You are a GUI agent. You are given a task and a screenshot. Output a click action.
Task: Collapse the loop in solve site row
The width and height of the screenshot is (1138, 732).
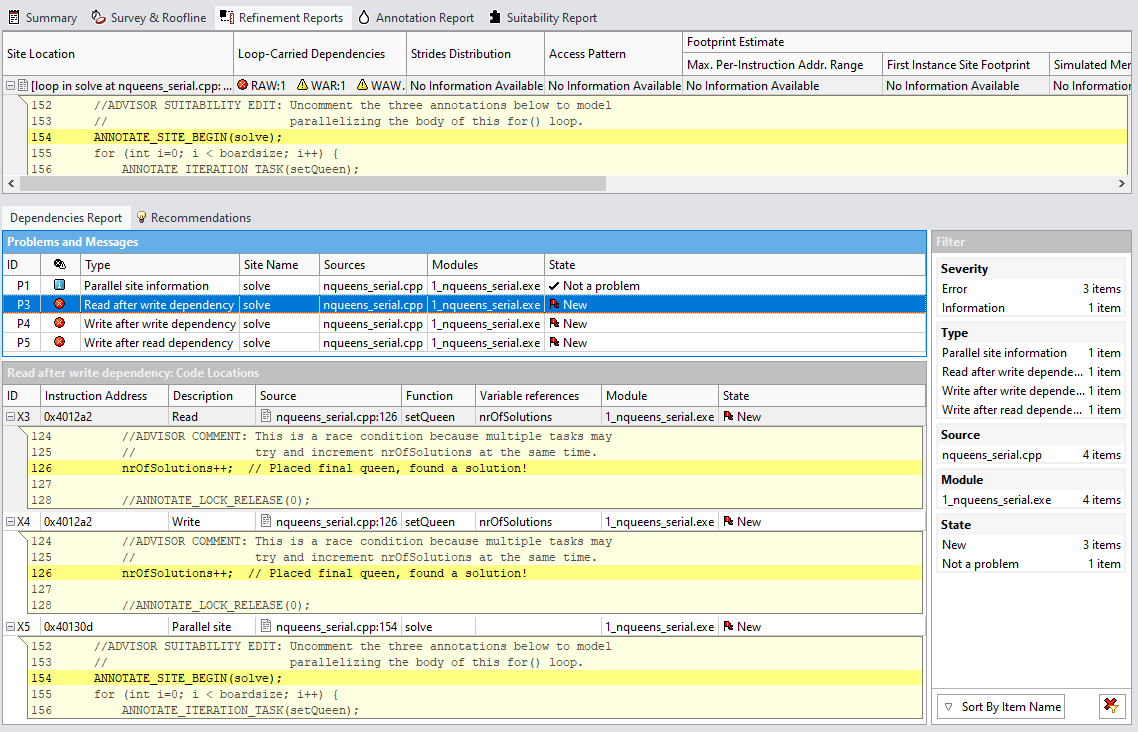click(10, 85)
